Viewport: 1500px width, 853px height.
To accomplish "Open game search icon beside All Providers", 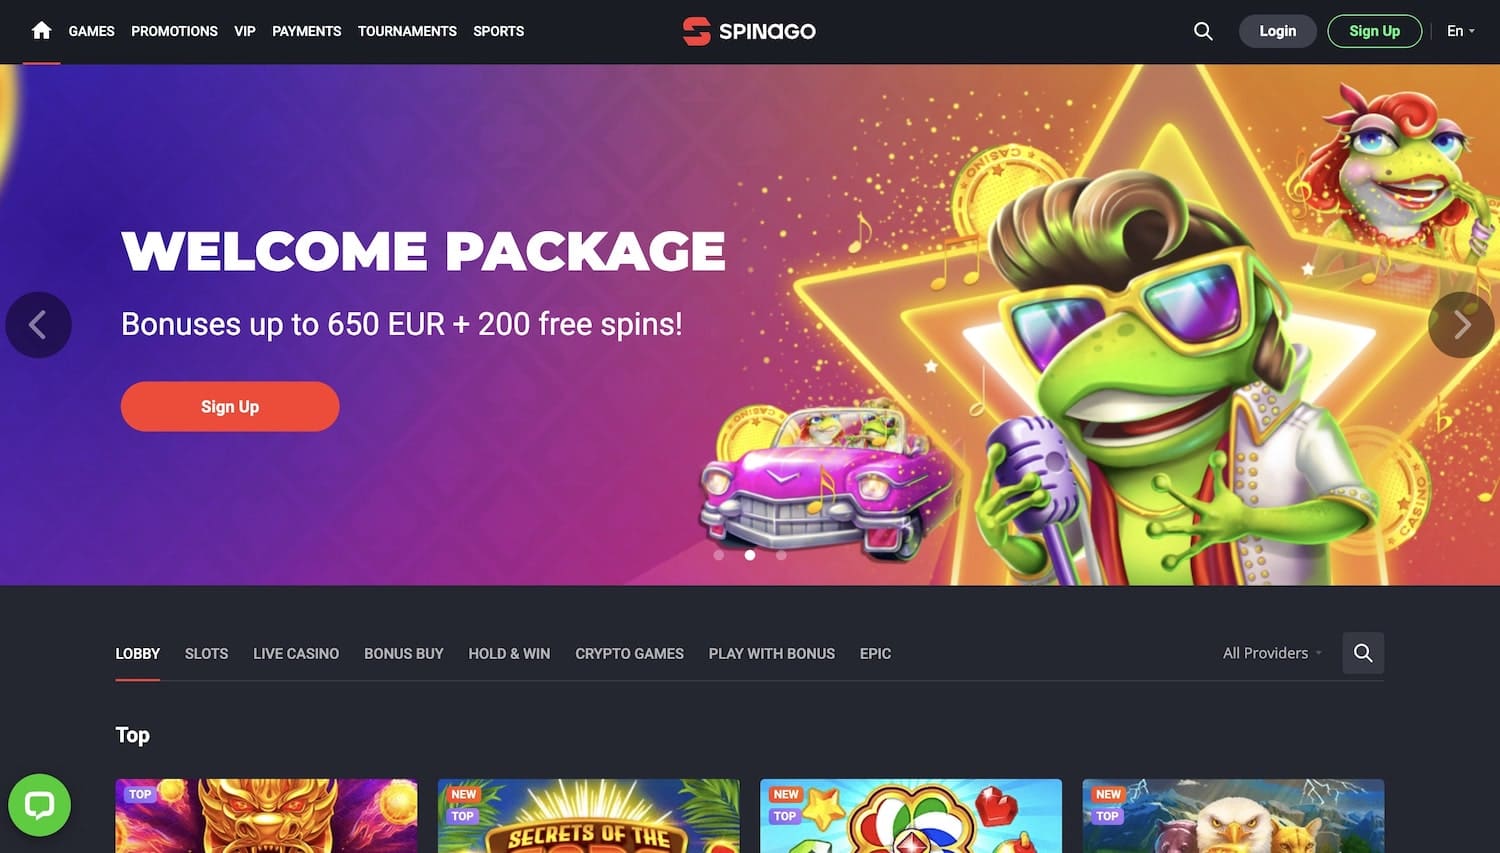I will click(x=1363, y=653).
